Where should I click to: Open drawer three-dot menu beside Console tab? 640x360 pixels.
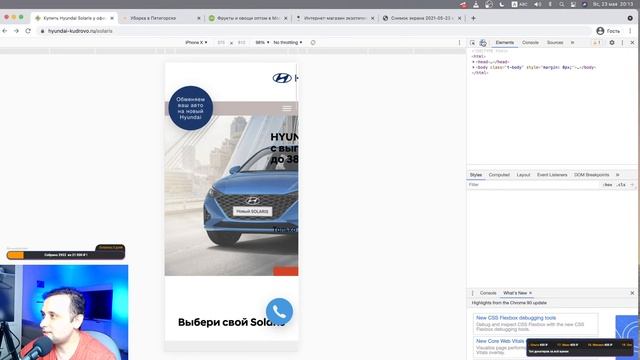[473, 293]
